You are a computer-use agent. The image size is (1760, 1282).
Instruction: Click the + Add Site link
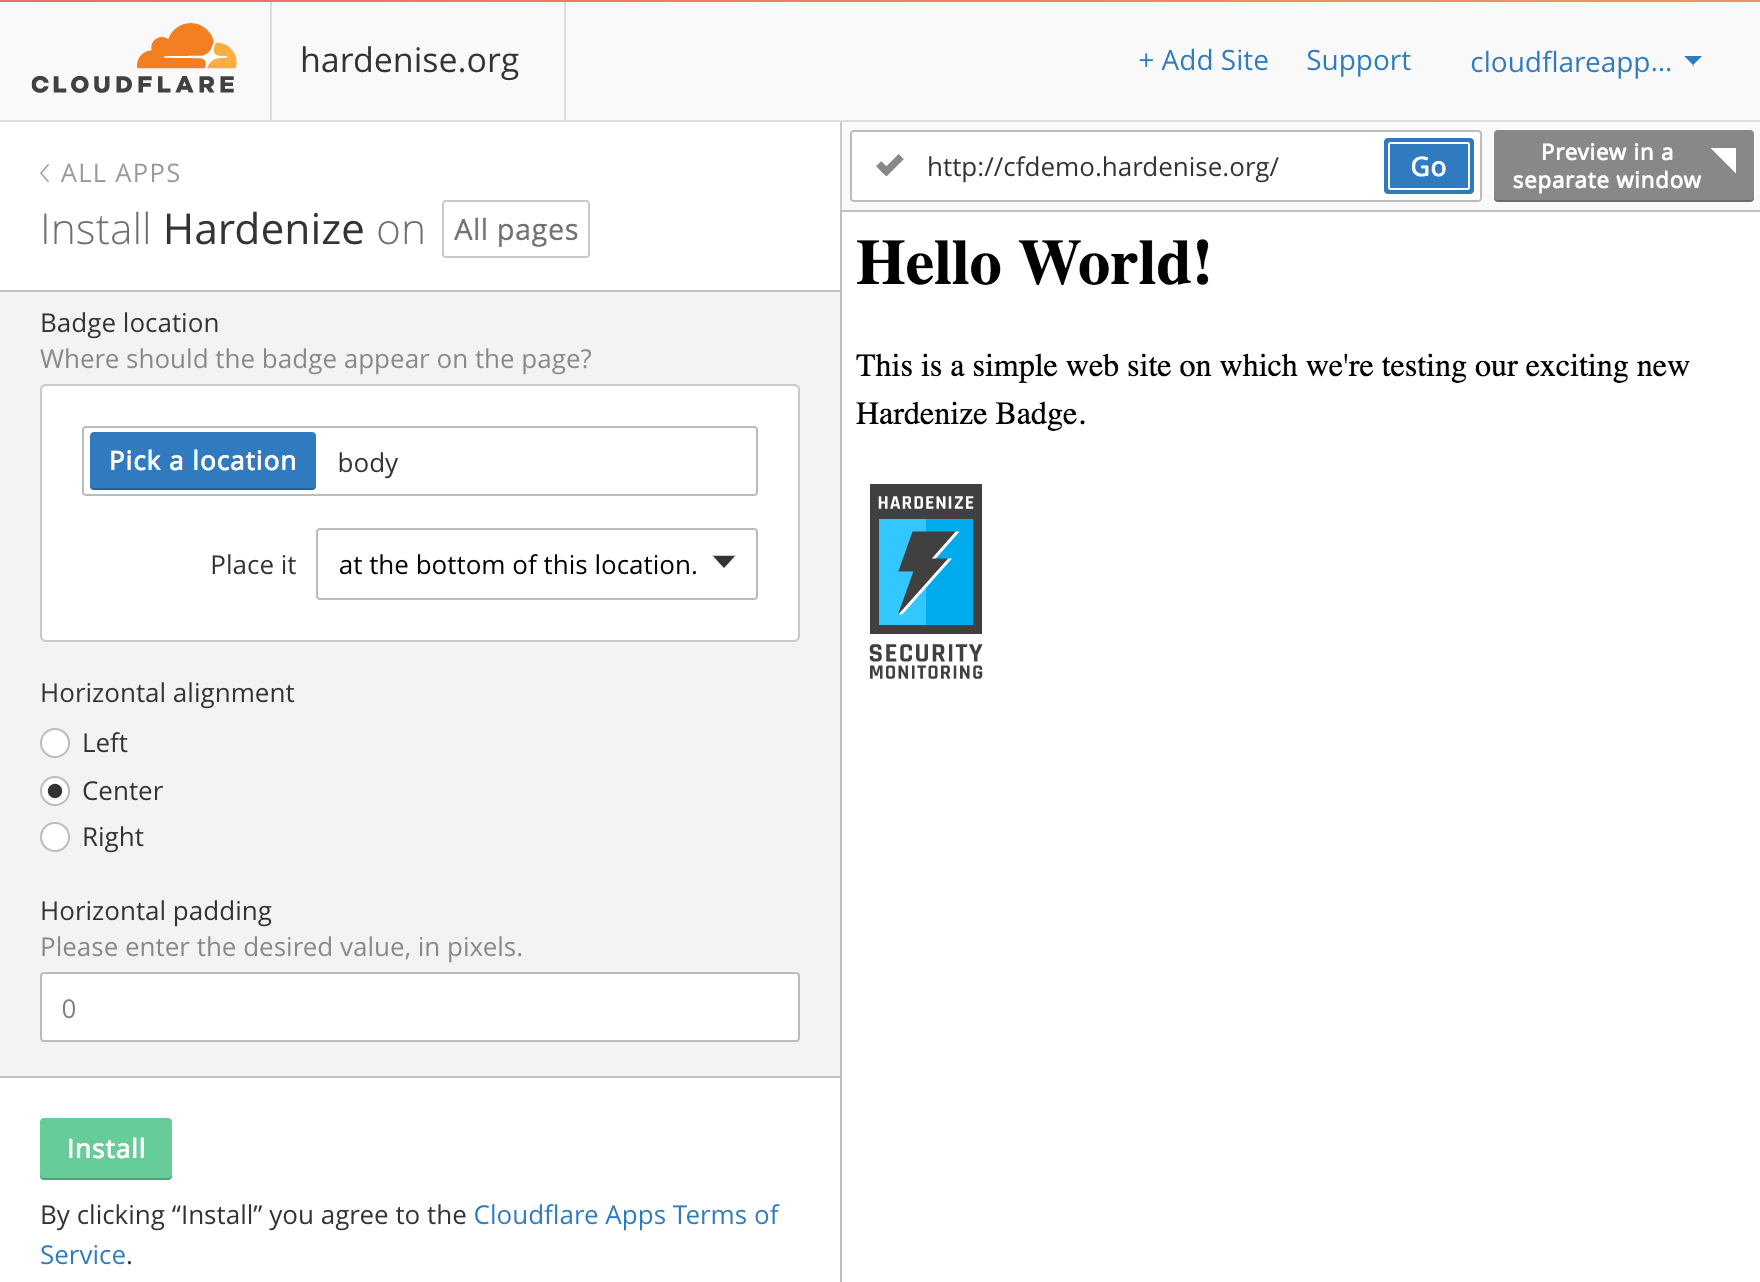pyautogui.click(x=1203, y=60)
